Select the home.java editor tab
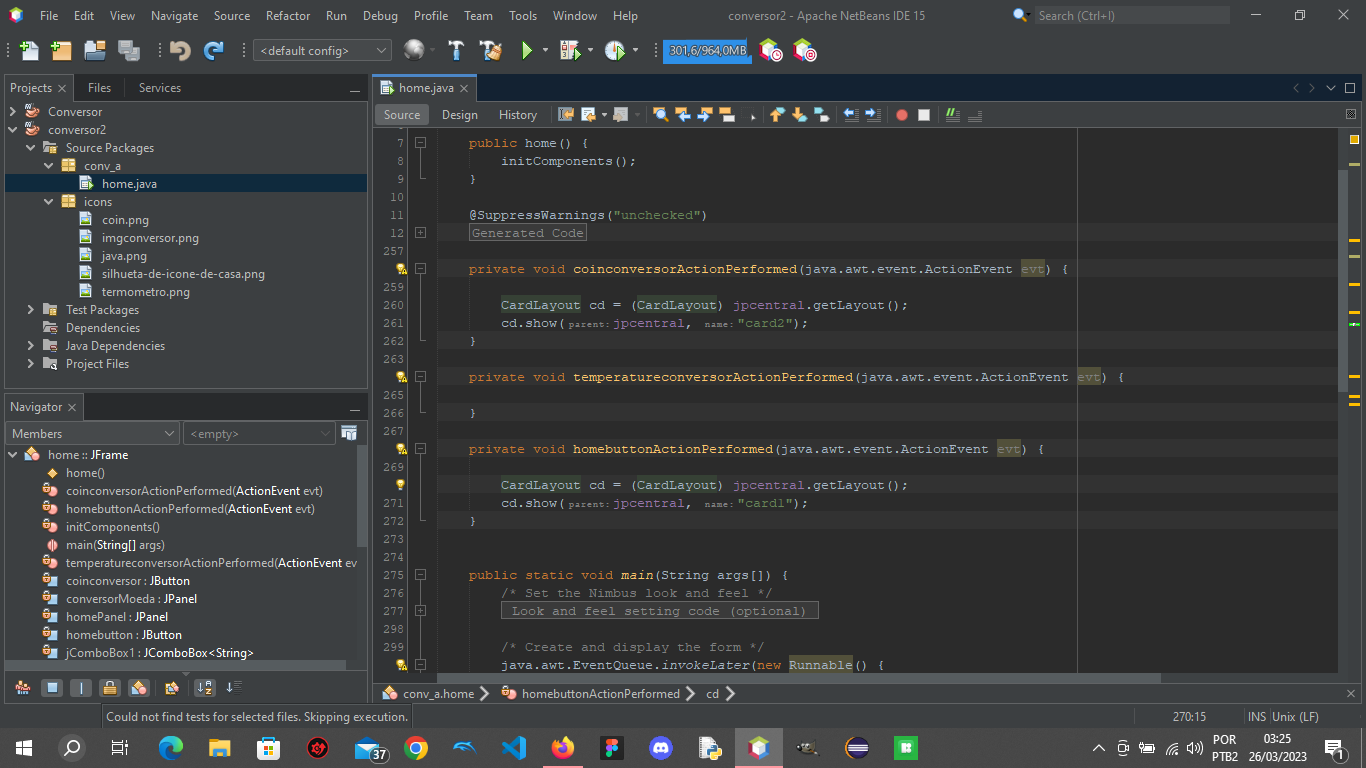This screenshot has height=768, width=1366. click(425, 88)
